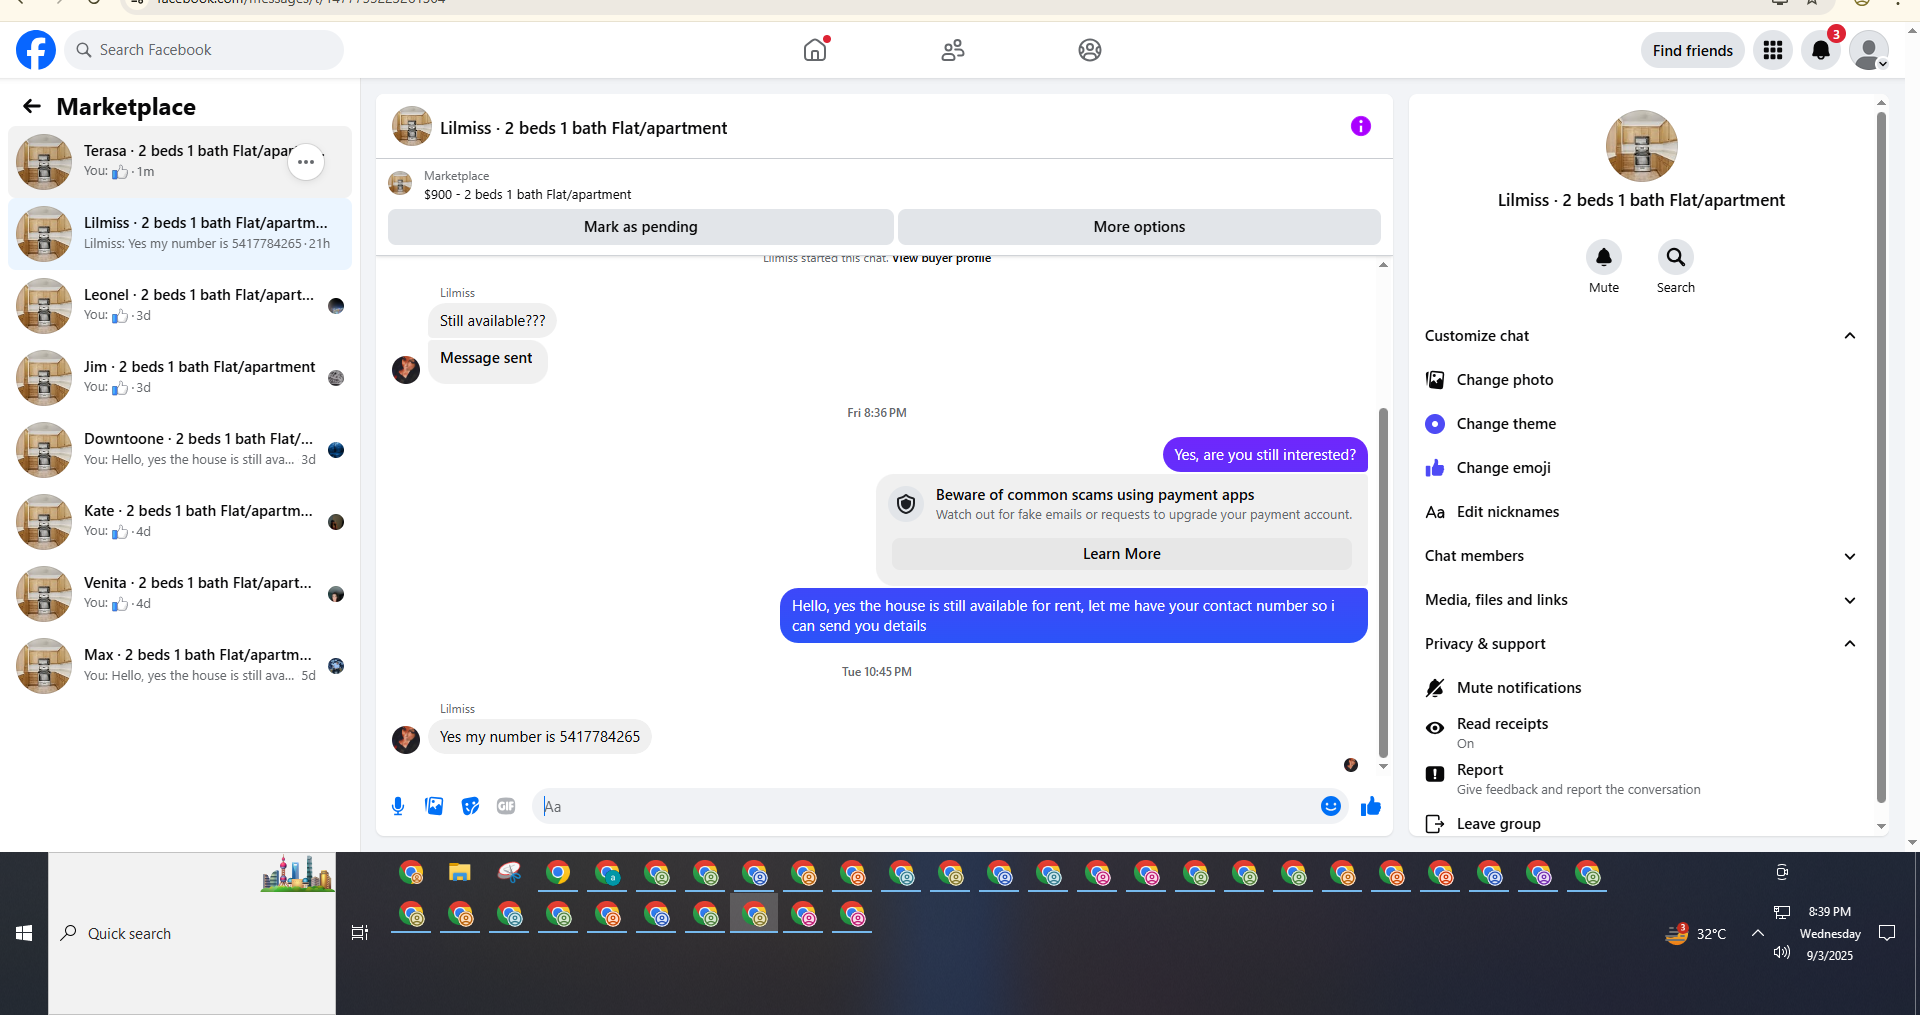Open the Leonel conversation
The width and height of the screenshot is (1920, 1015).
[180, 306]
